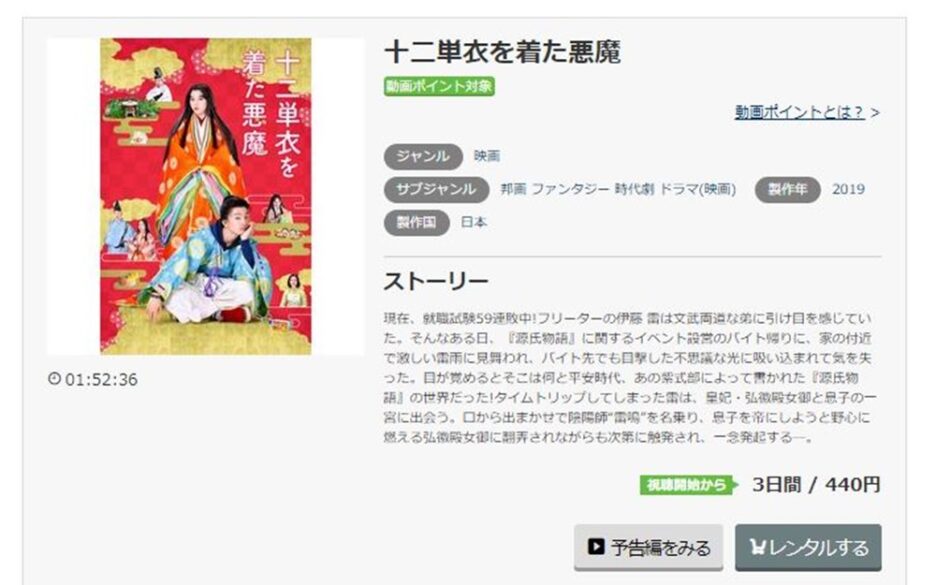The image size is (936, 585).
Task: Click the レンタルする rental button
Action: click(x=808, y=547)
